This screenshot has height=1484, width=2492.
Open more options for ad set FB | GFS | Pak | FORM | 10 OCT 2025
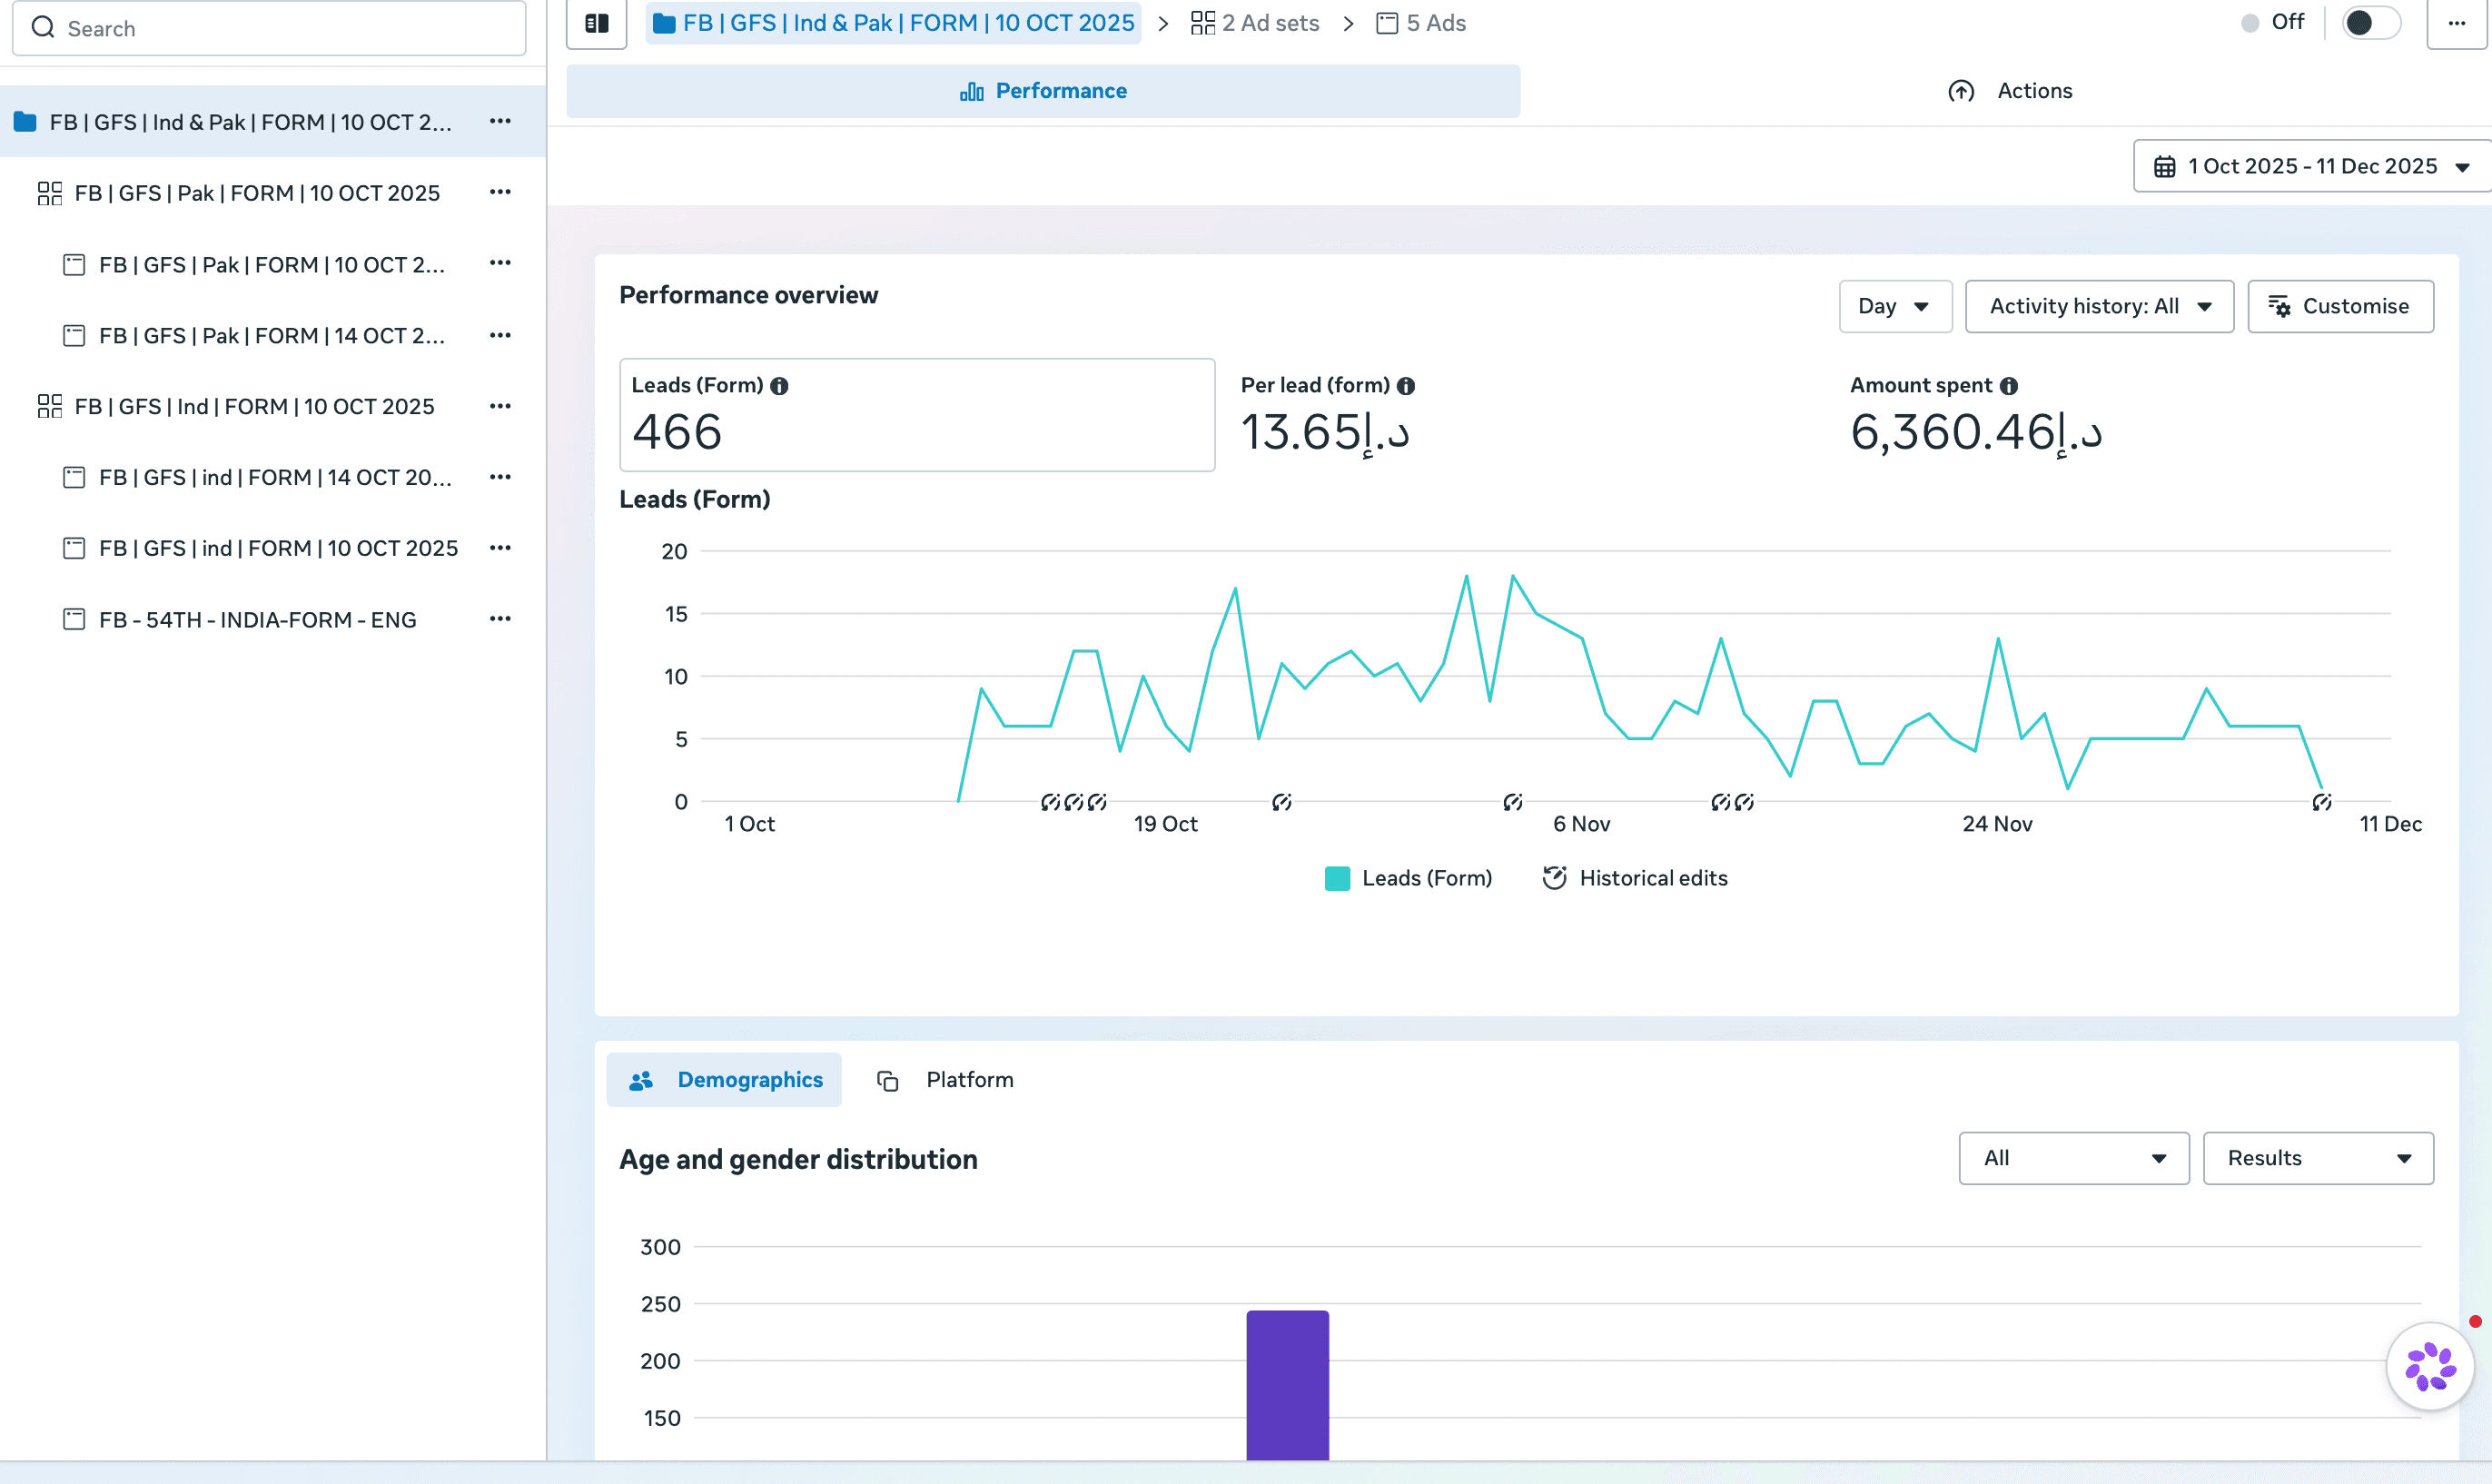click(500, 192)
